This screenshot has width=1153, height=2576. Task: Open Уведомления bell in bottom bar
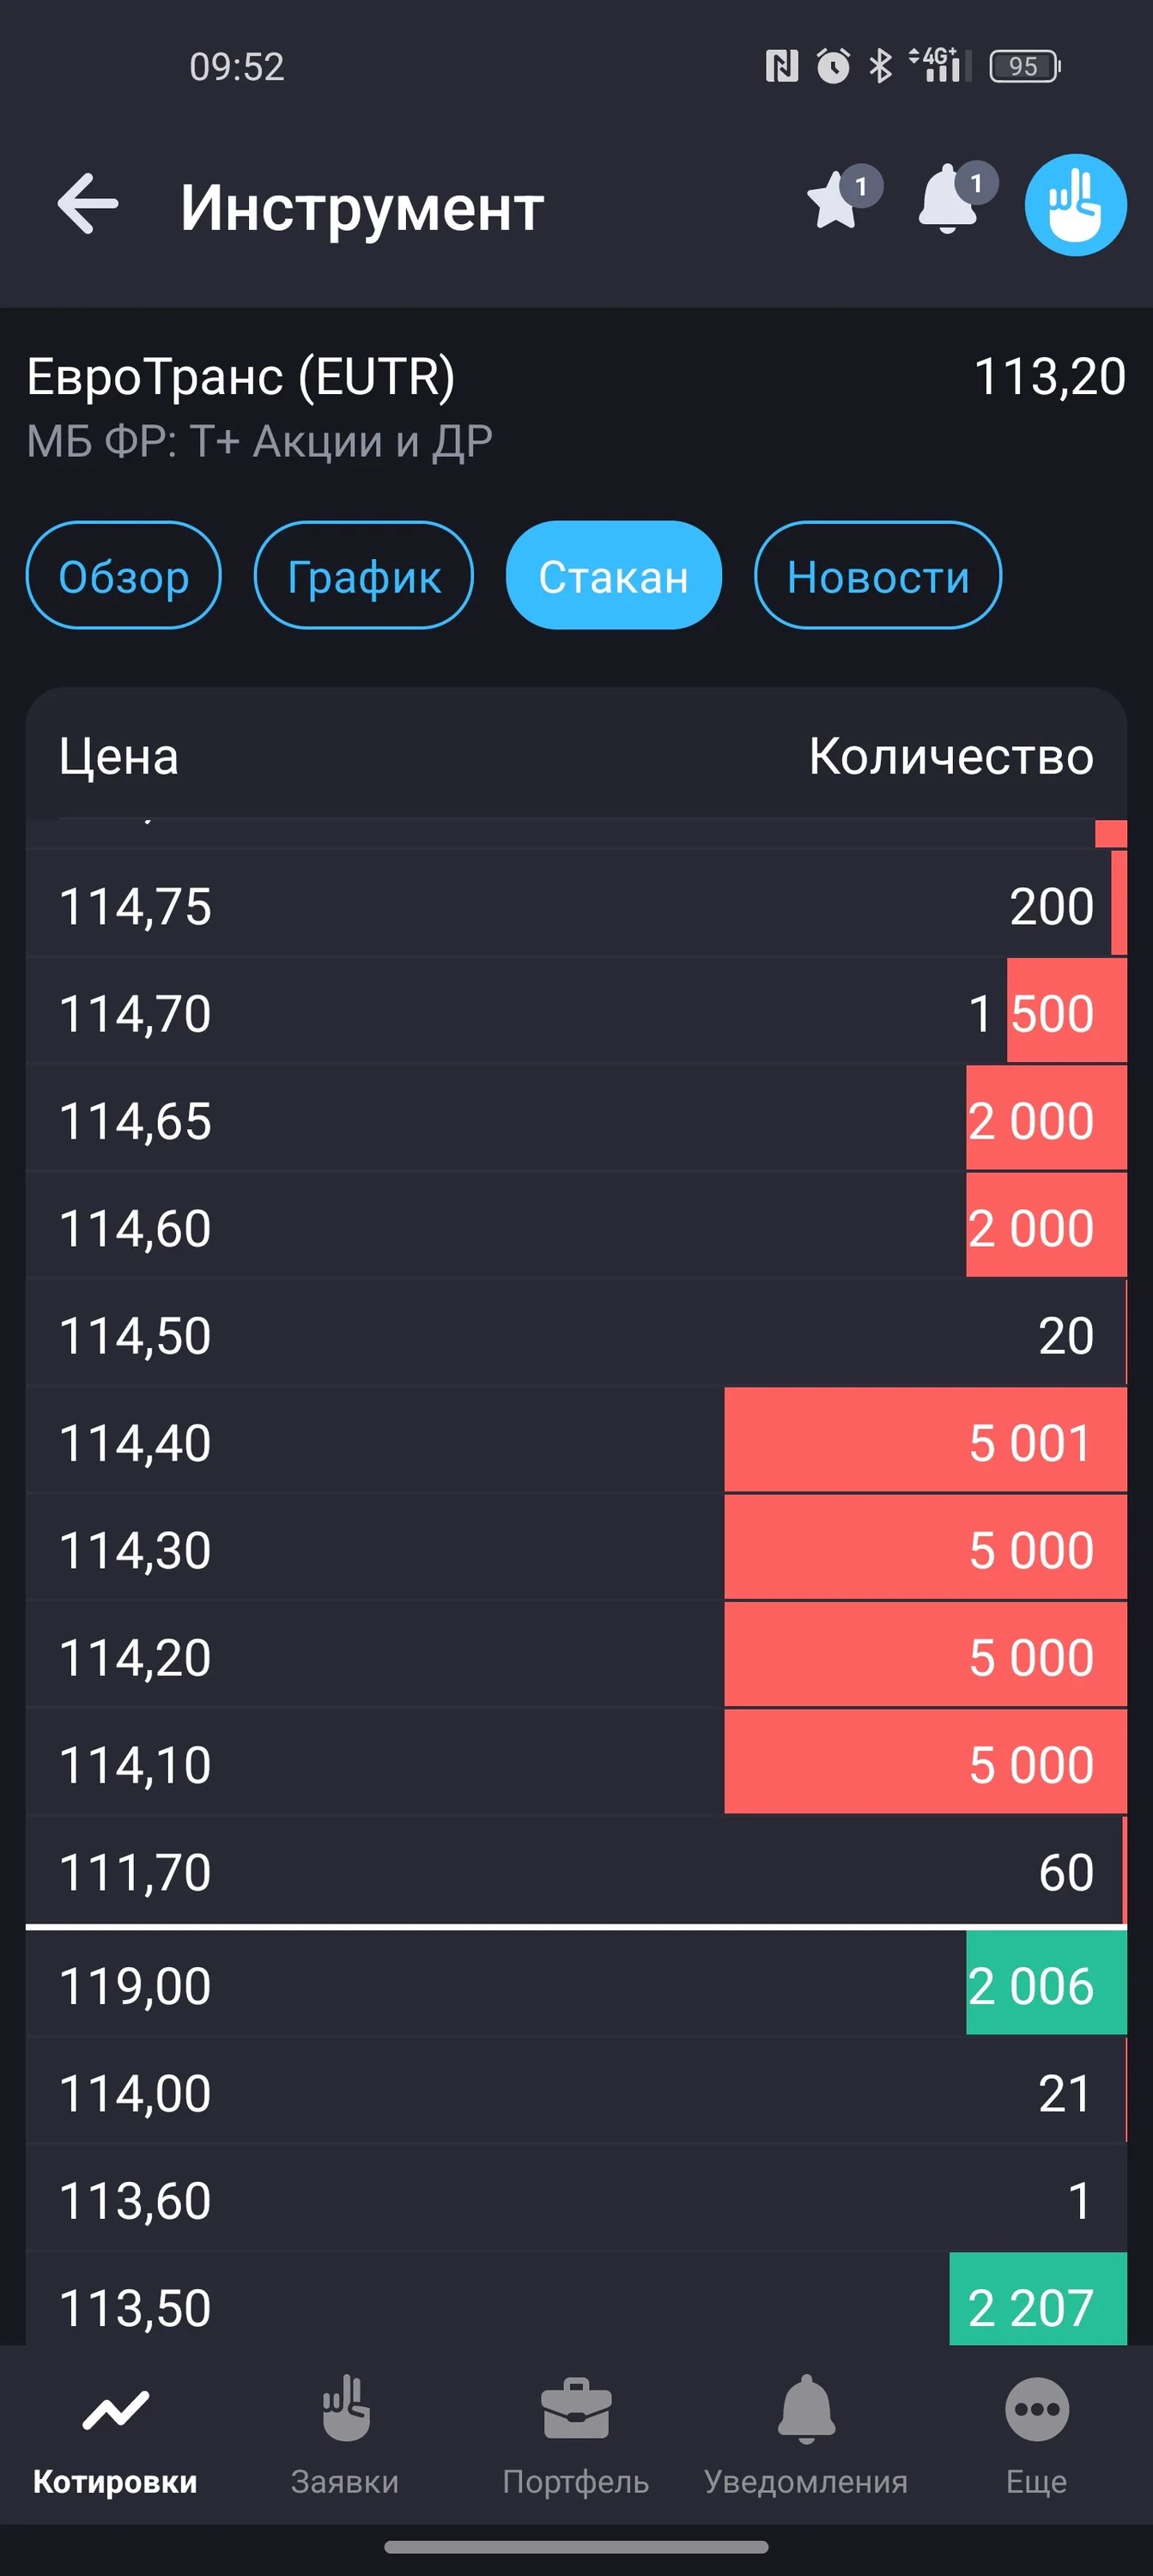tap(806, 2410)
